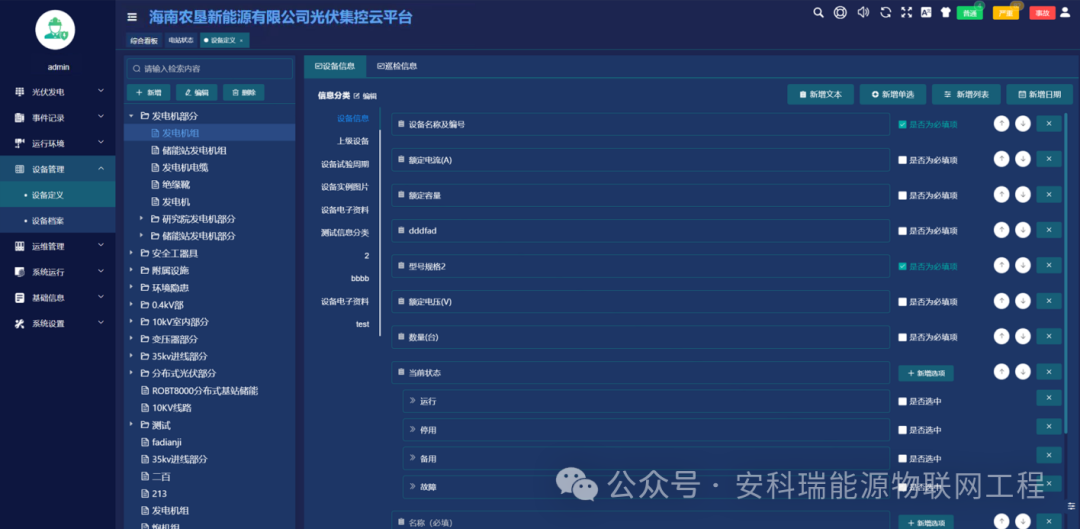The height and width of the screenshot is (529, 1080).
Task: Uncheck required for 型号规格2
Action: pos(902,266)
